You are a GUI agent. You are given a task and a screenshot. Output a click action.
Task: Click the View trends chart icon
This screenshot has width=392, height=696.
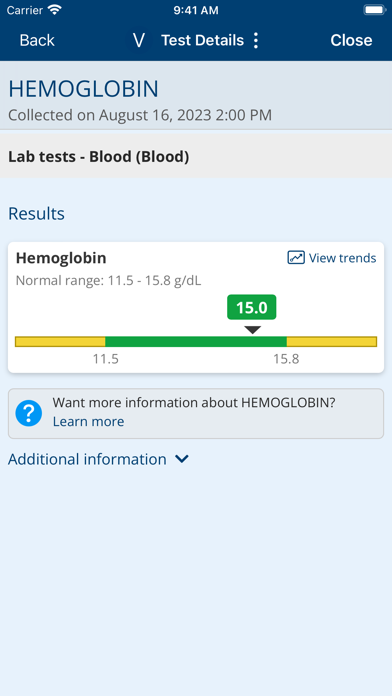pyautogui.click(x=296, y=258)
